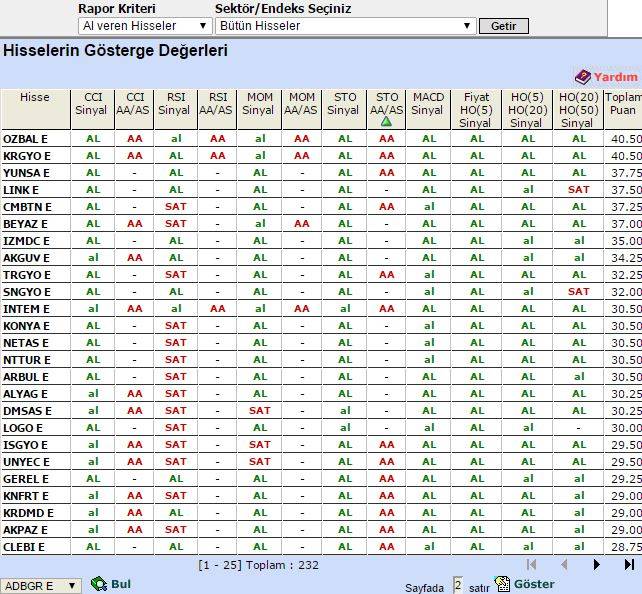Image resolution: width=642 pixels, height=594 pixels.
Task: Open the Rapor Kriteri dropdown
Action: pyautogui.click(x=145, y=26)
